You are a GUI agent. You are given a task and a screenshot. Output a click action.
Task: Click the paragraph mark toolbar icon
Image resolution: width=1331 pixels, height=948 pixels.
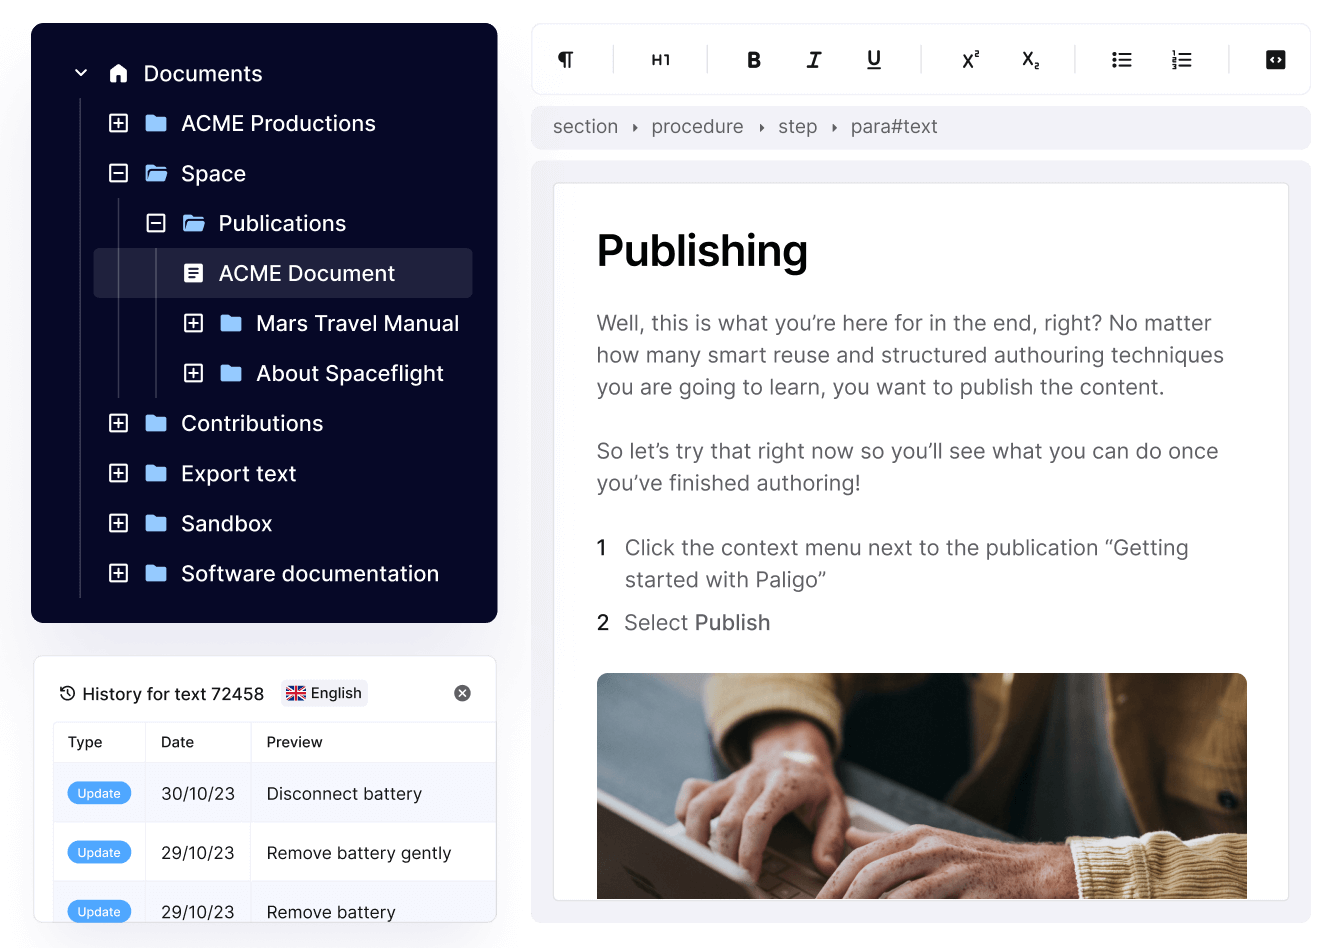coord(566,60)
